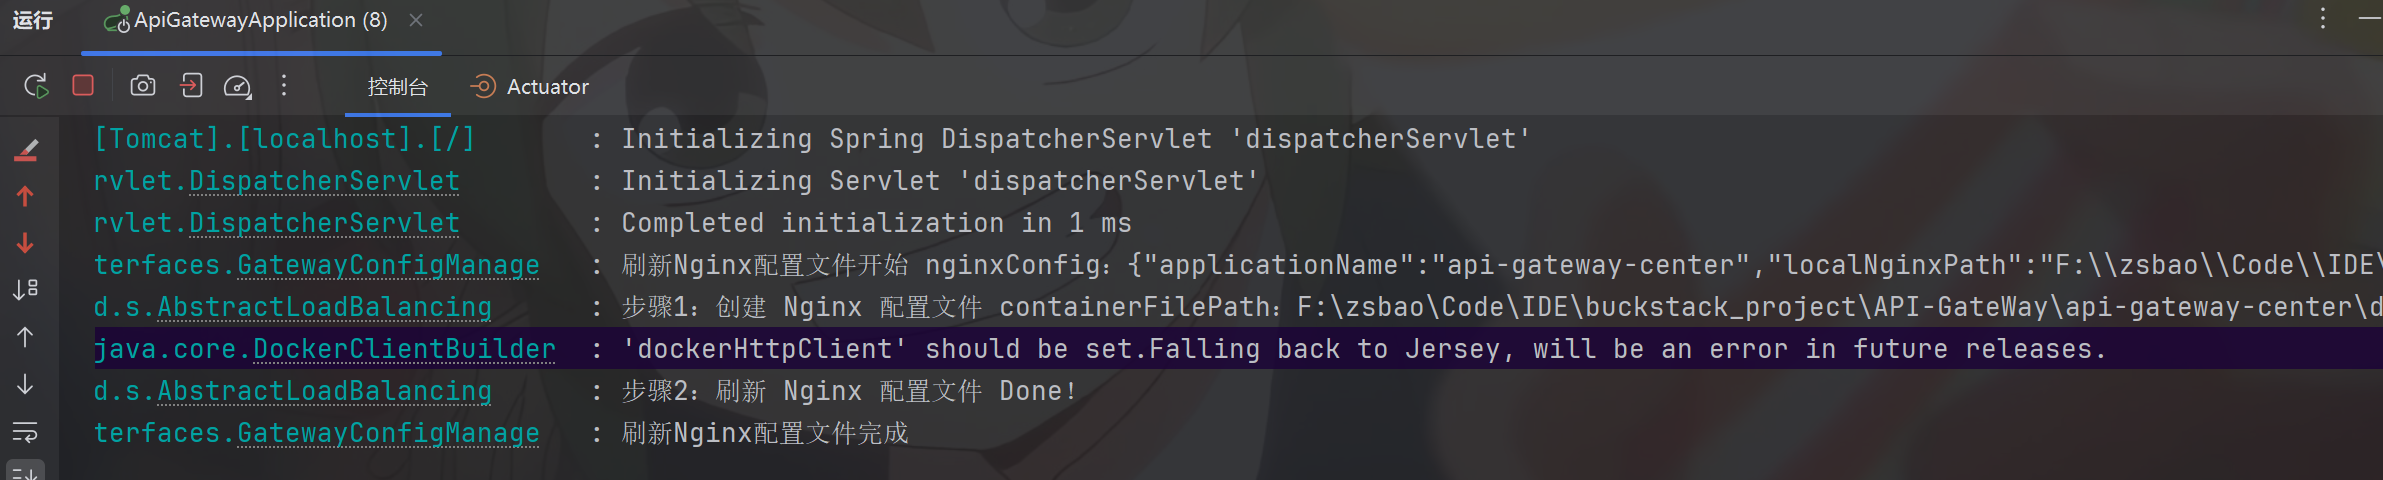Open the Run window options menu
The image size is (2383, 480).
tap(2323, 18)
